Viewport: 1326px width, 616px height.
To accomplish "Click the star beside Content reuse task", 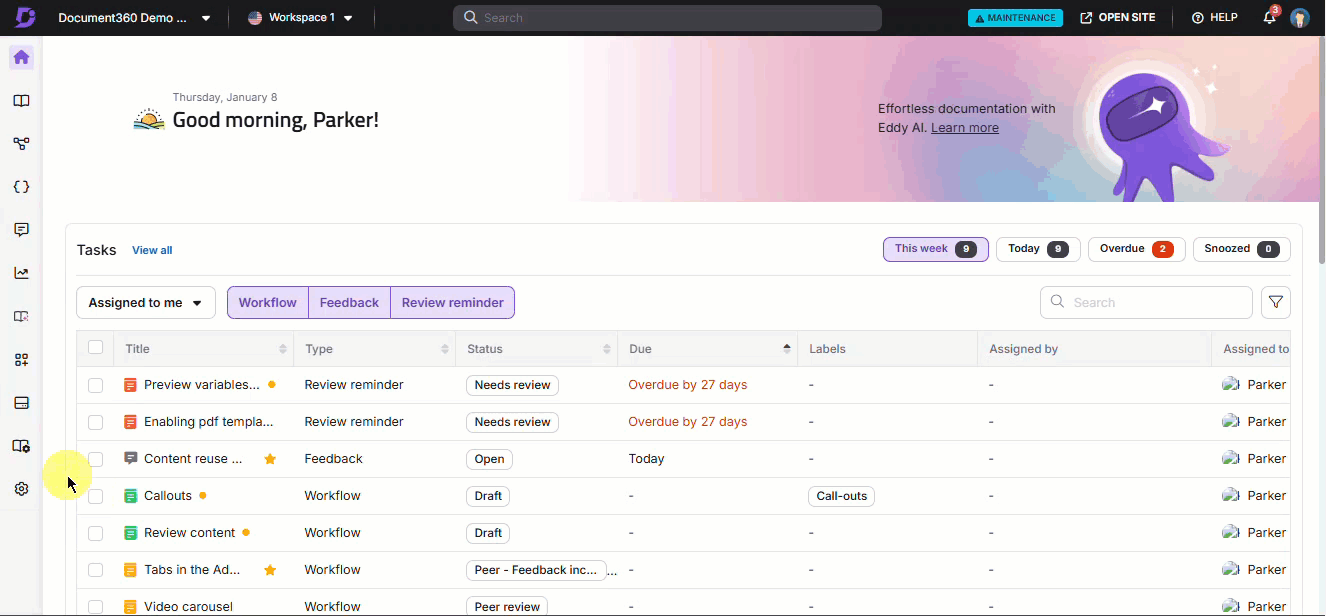I will pos(270,459).
